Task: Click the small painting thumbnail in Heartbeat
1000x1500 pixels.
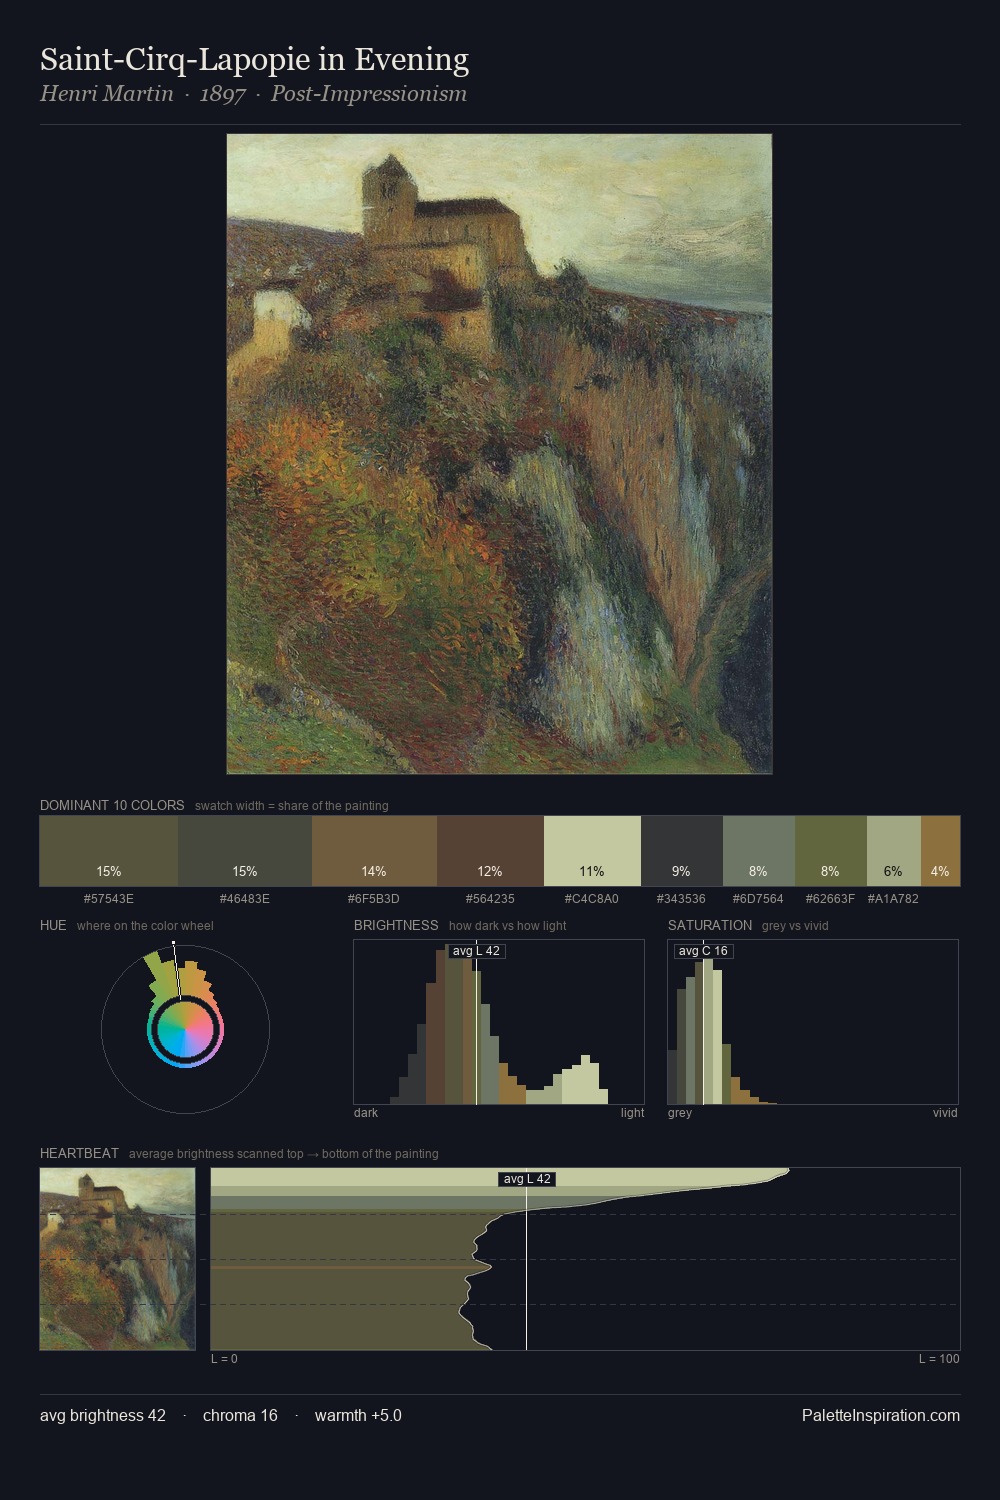Action: pos(118,1259)
